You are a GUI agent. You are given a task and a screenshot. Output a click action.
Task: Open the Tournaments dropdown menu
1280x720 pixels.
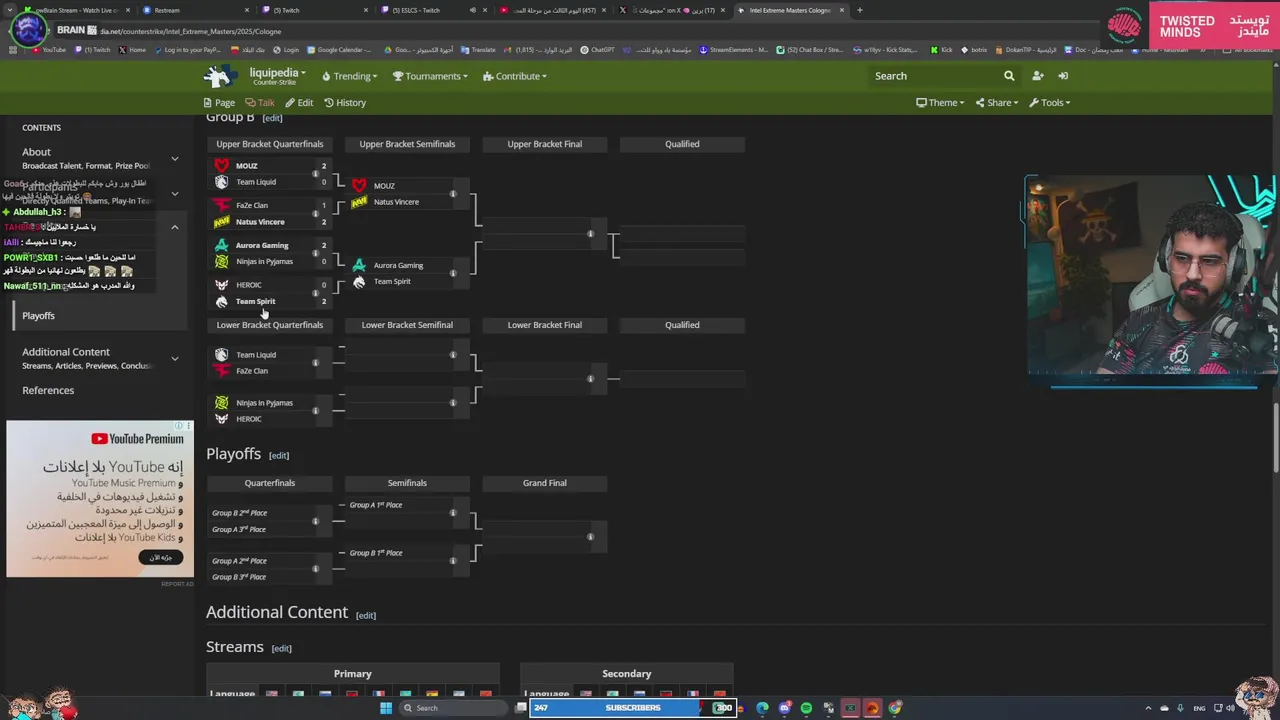point(430,76)
